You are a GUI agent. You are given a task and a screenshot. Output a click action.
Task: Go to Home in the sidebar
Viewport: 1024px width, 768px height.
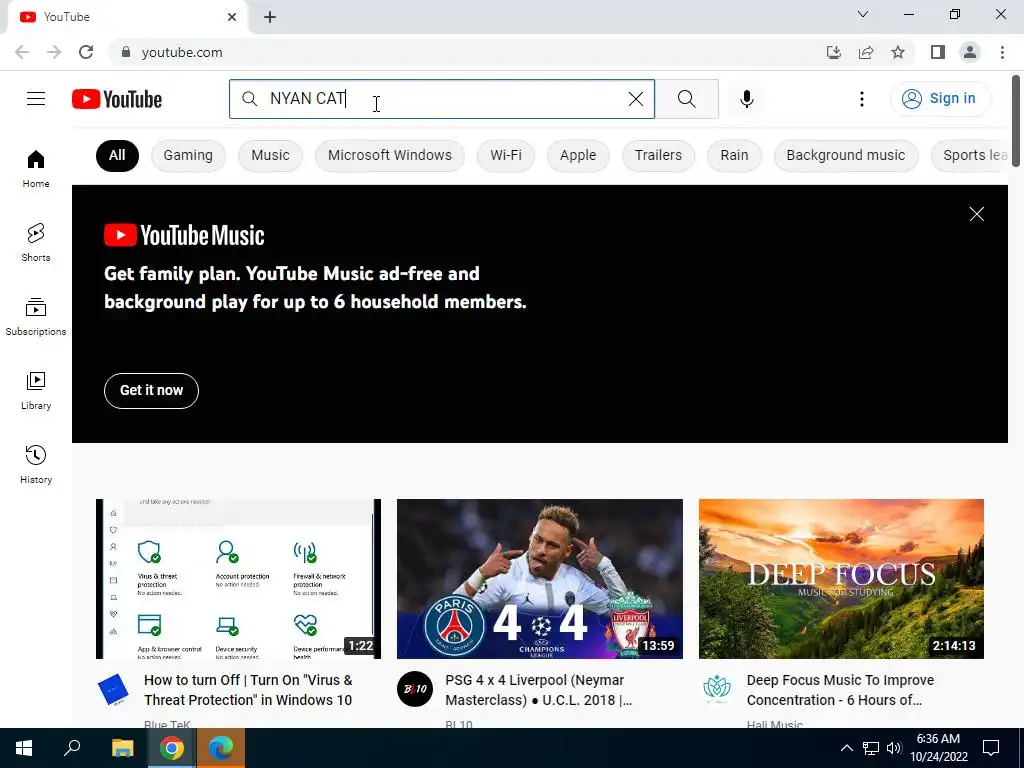tap(36, 169)
